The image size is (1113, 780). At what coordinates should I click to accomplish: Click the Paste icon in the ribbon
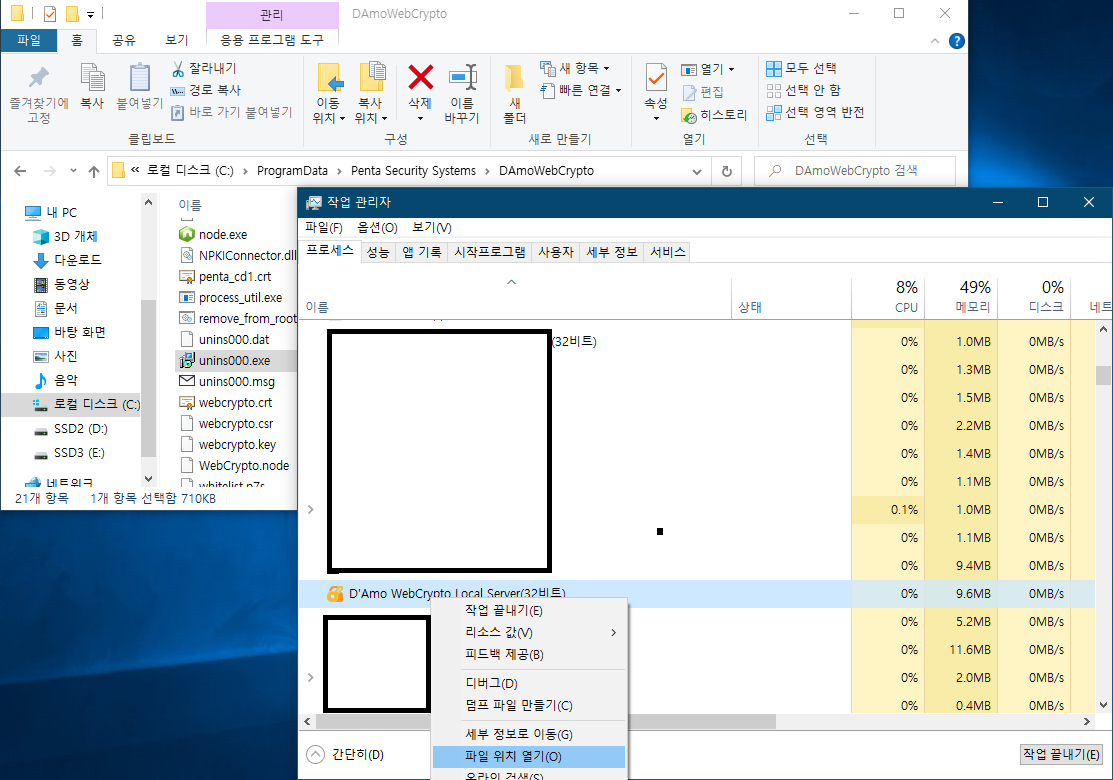(x=140, y=77)
